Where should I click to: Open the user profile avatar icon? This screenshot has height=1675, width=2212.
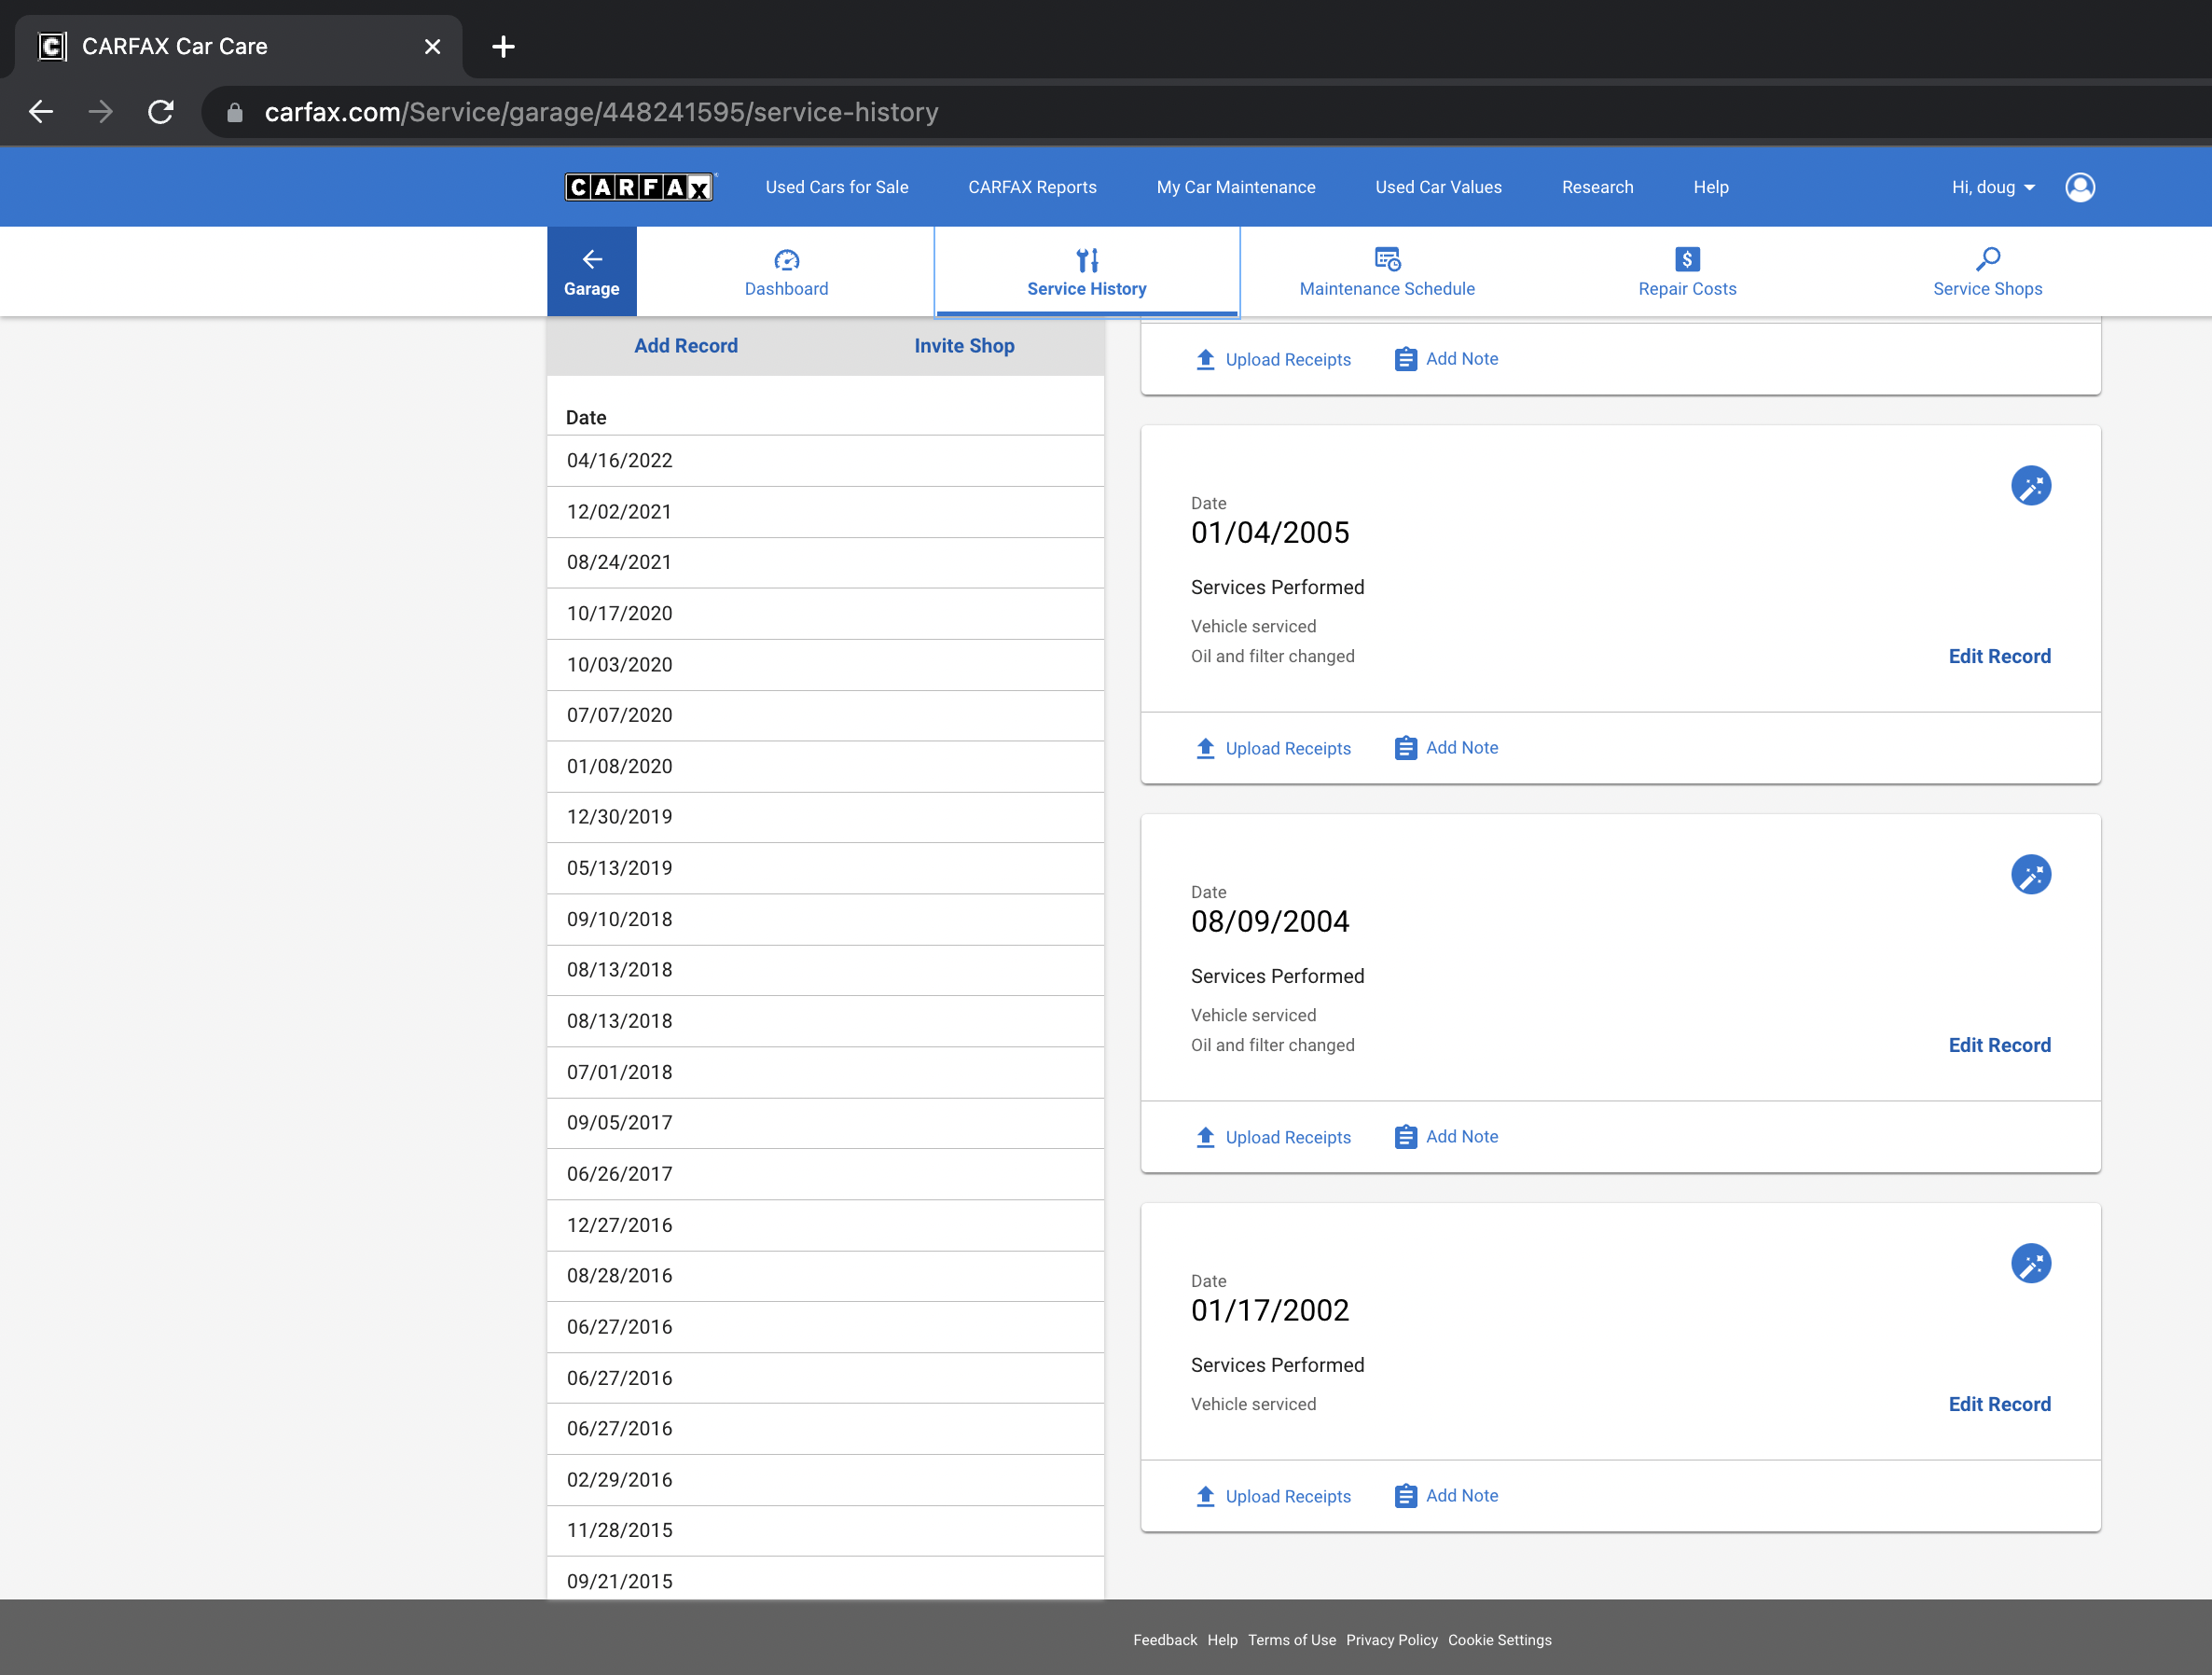tap(2080, 187)
